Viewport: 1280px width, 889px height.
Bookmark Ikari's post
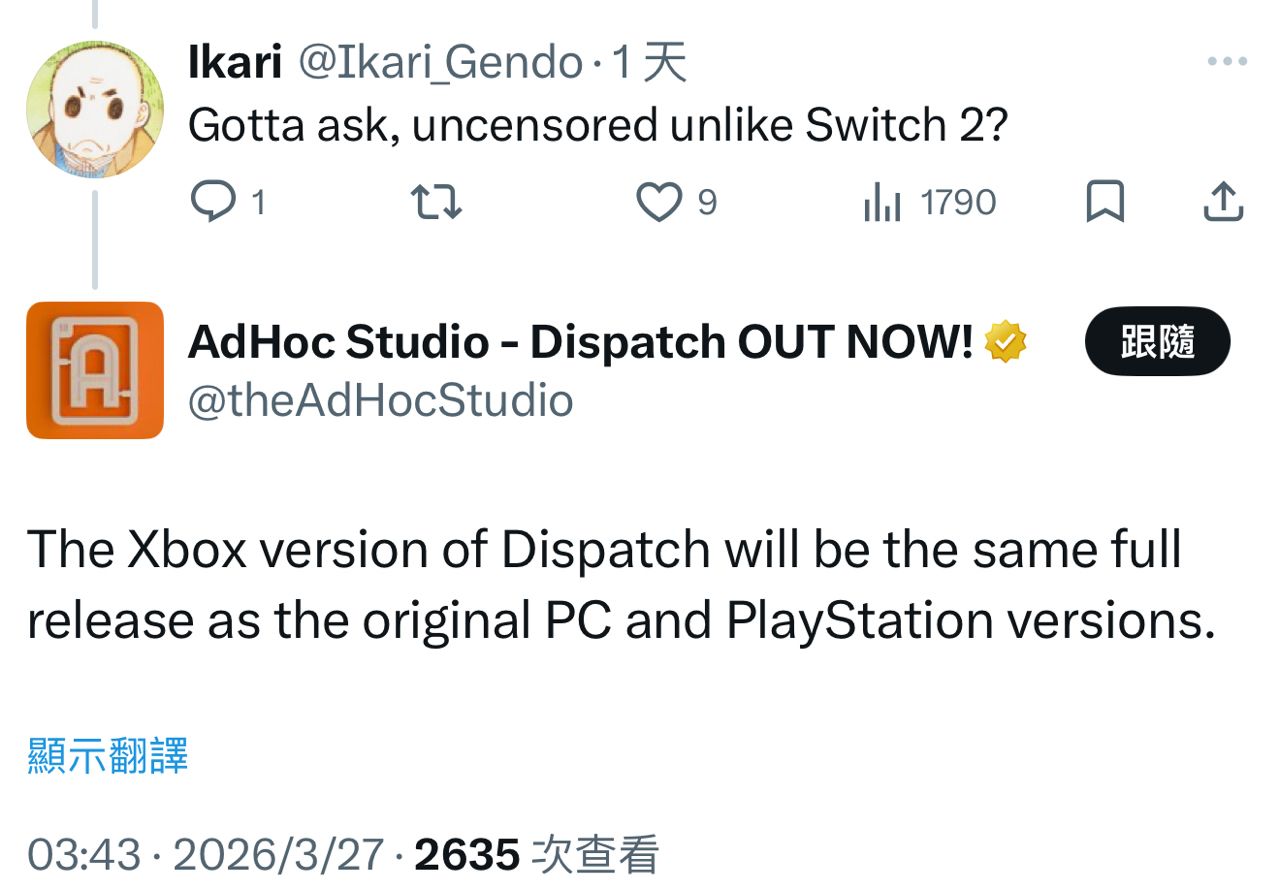tap(1105, 203)
